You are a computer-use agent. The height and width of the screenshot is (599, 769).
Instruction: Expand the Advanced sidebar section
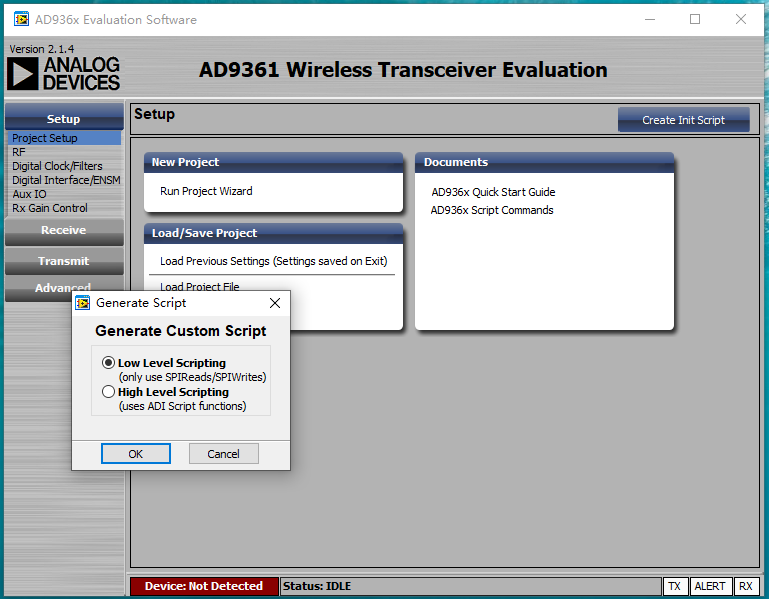63,287
